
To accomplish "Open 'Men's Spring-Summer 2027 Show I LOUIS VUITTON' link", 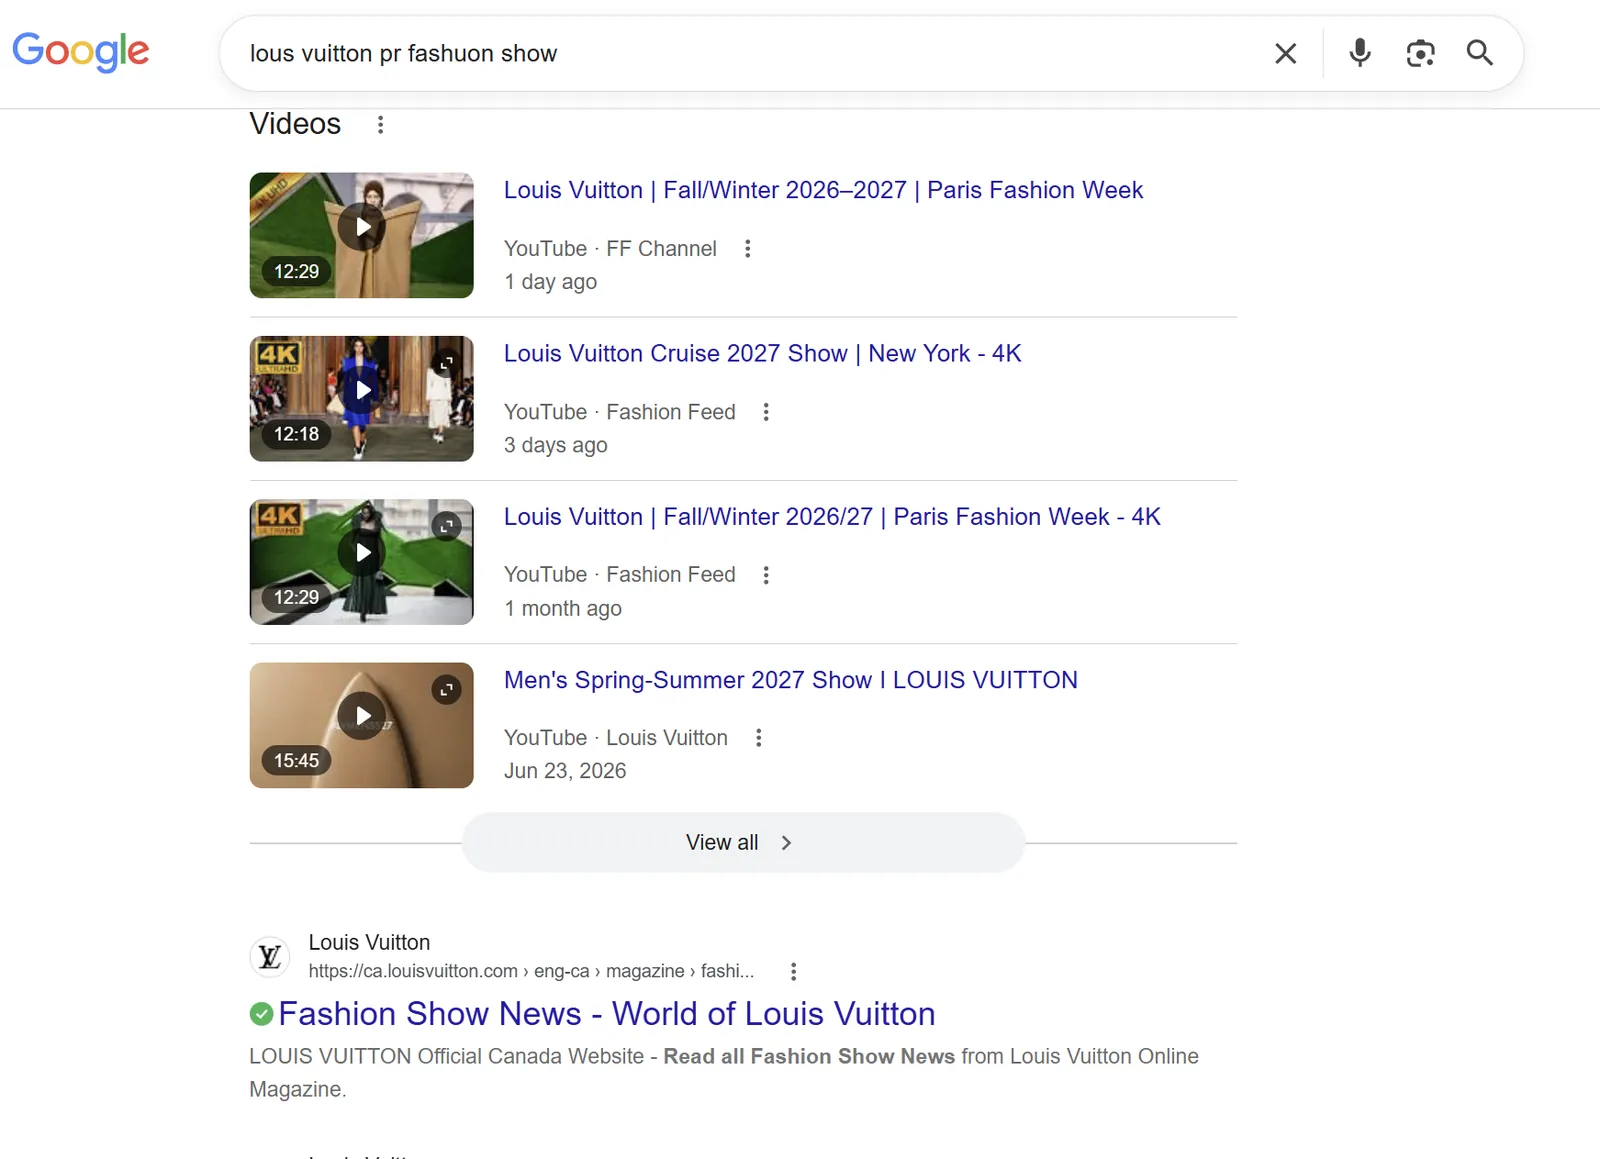I will click(x=791, y=680).
